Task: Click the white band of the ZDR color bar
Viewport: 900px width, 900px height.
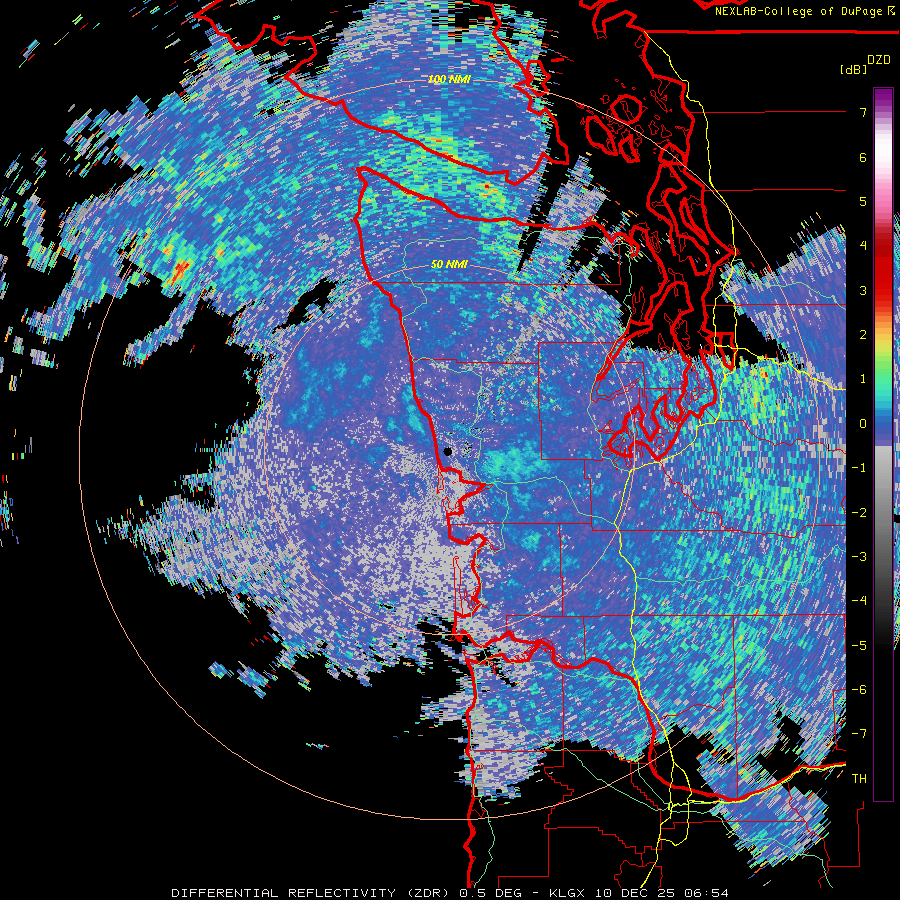Action: 883,150
